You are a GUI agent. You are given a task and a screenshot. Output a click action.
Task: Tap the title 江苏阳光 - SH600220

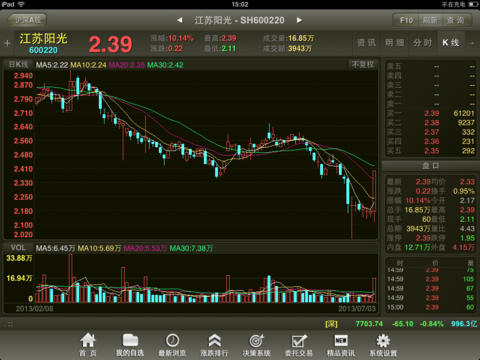[239, 20]
